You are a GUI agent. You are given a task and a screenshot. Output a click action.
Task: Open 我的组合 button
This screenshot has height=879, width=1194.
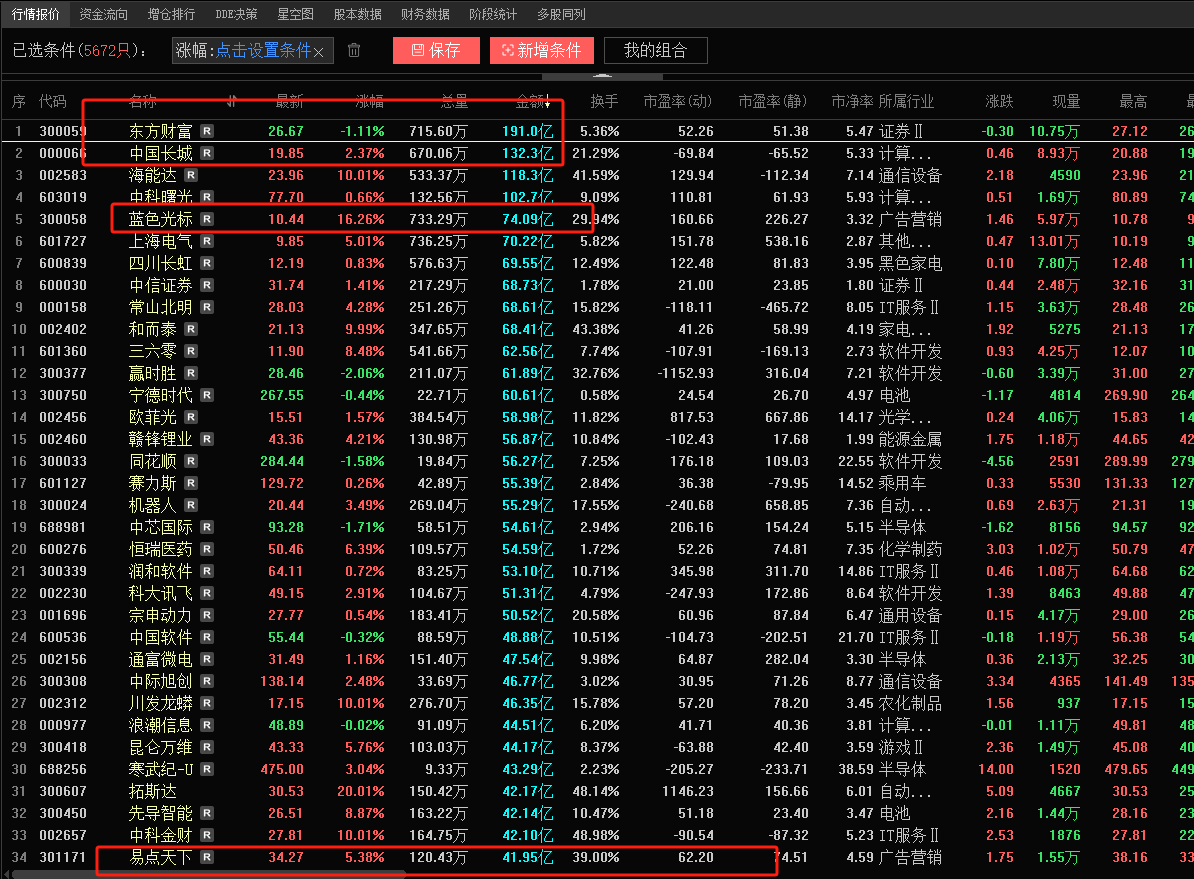pyautogui.click(x=656, y=50)
